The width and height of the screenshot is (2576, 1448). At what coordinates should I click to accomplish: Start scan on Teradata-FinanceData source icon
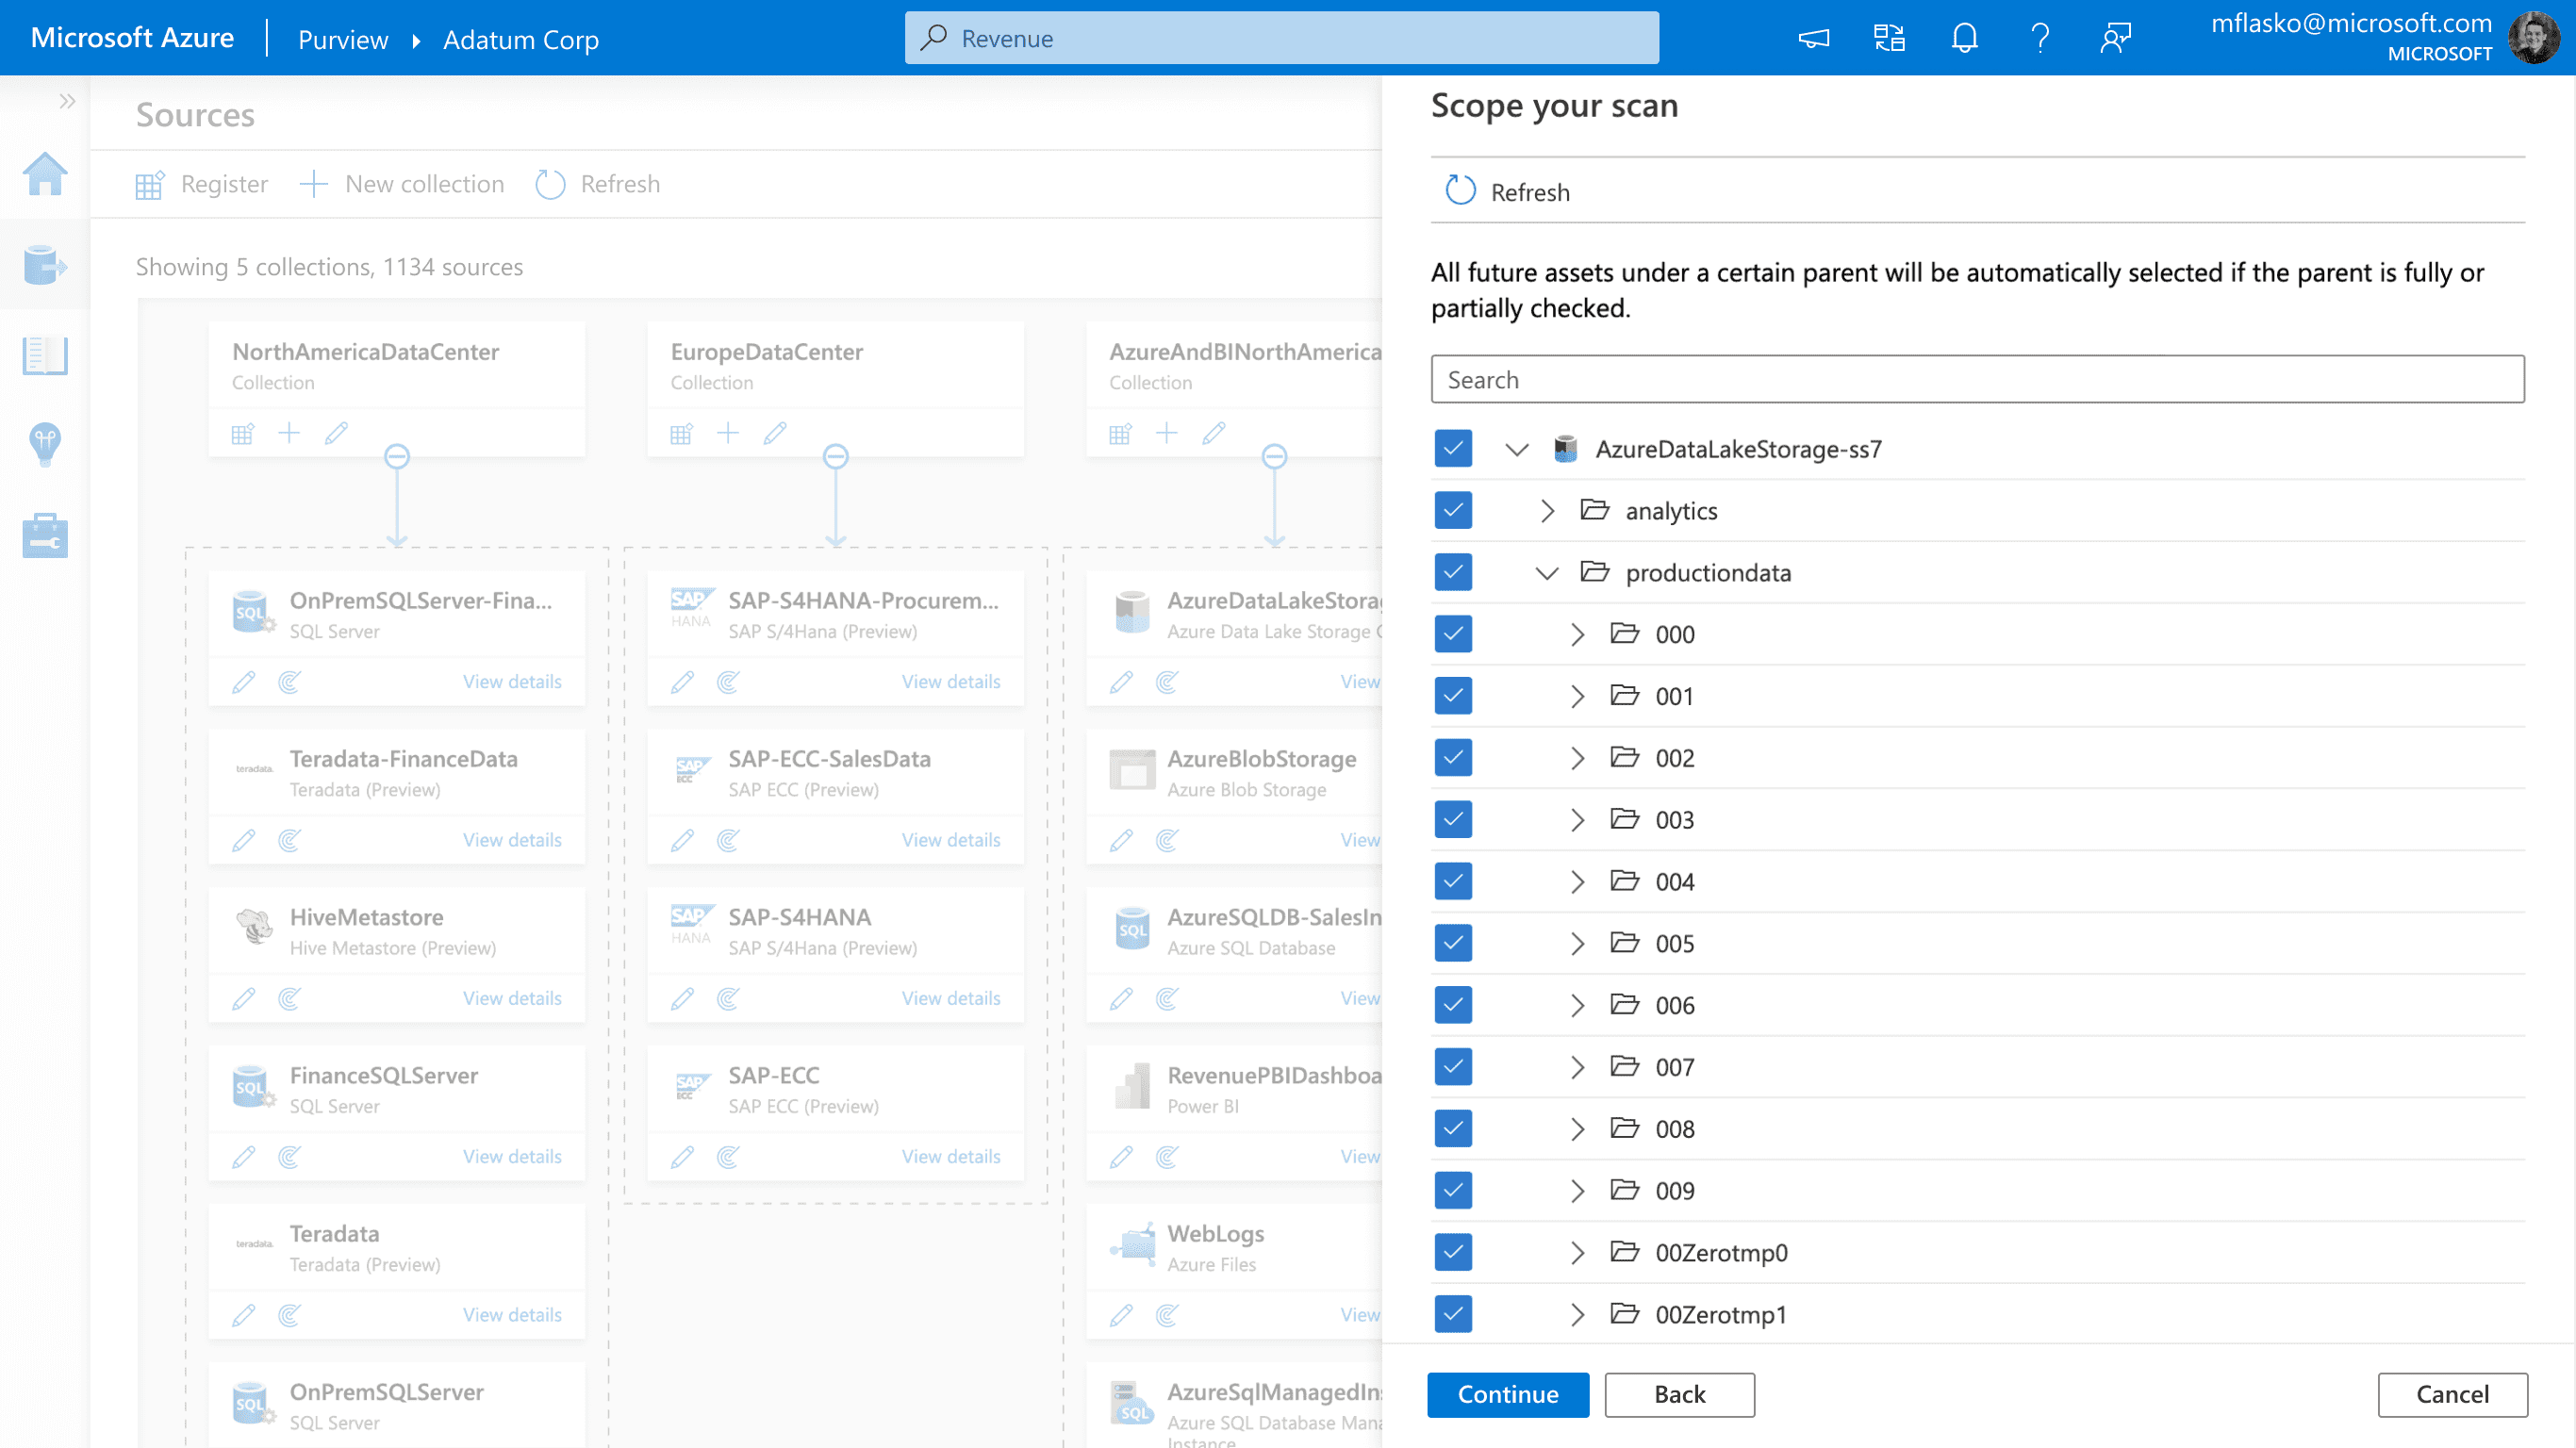[289, 840]
